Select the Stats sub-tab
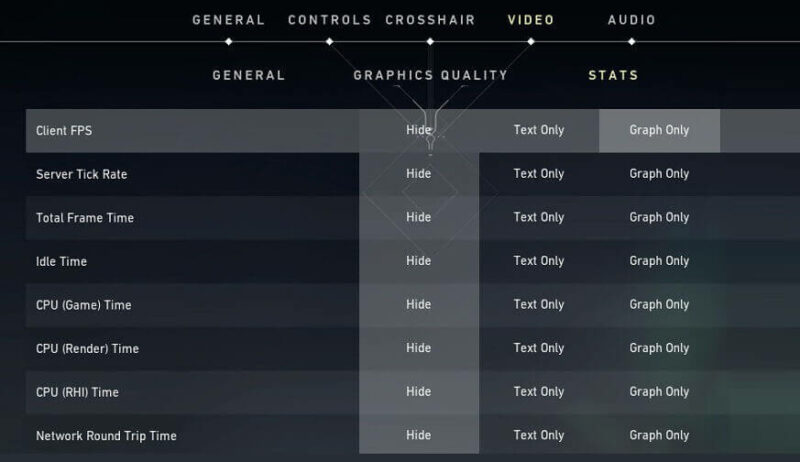800x462 pixels. click(613, 75)
